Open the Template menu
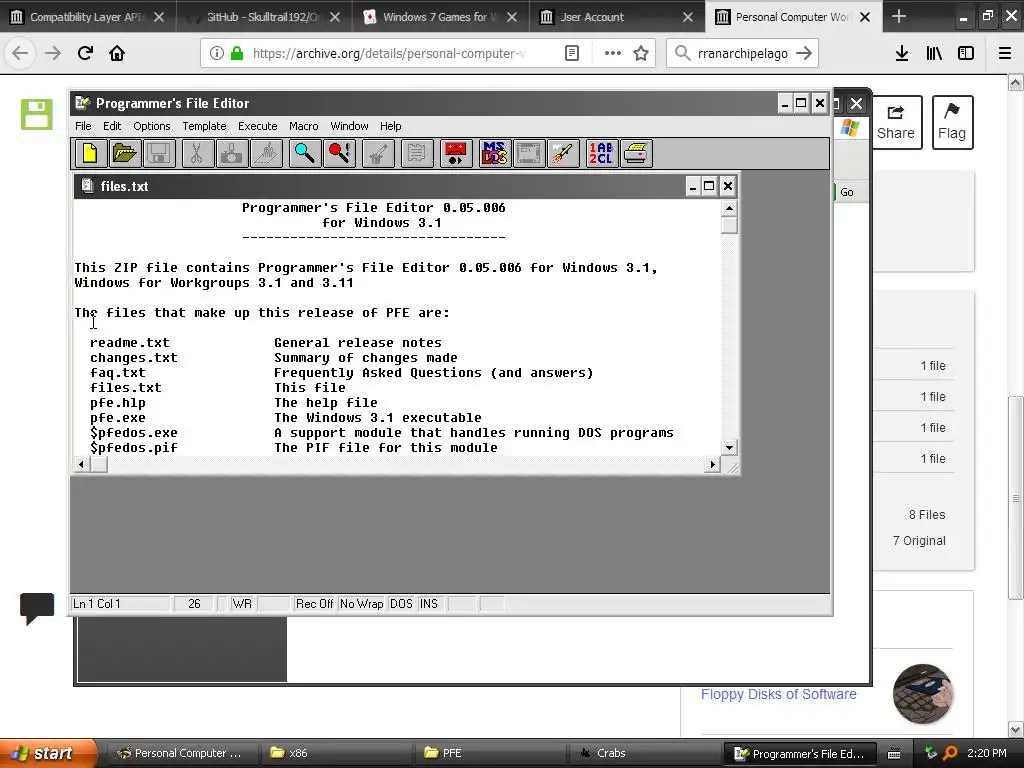This screenshot has width=1024, height=768. click(x=204, y=126)
